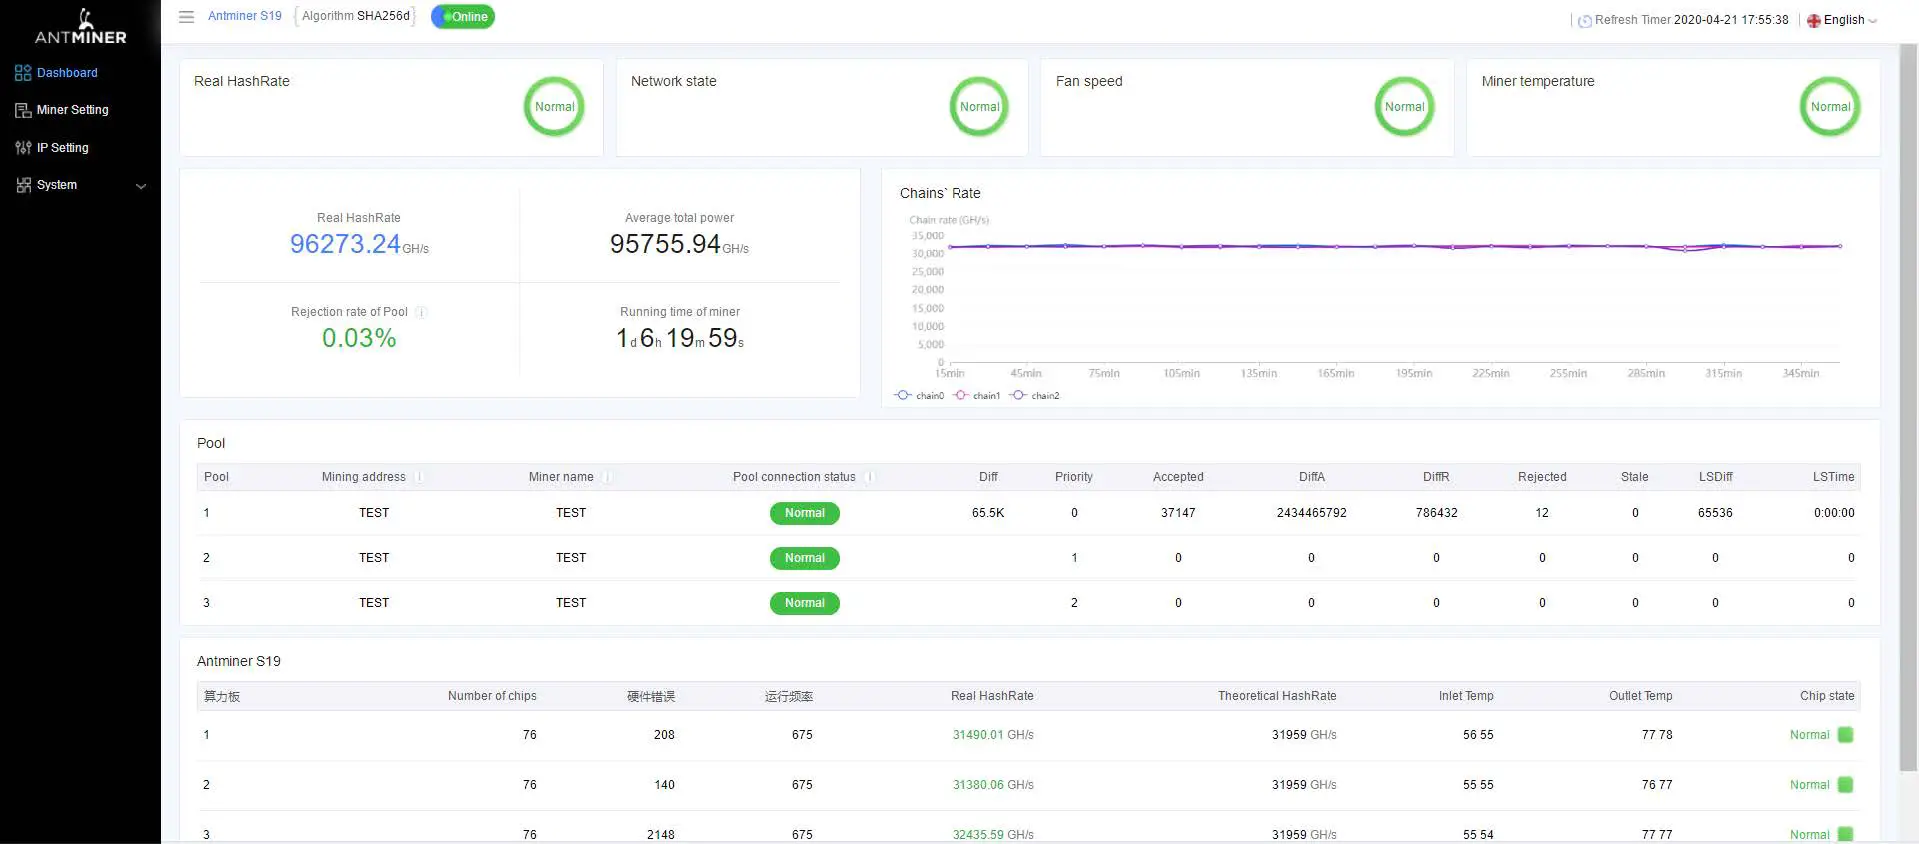Image resolution: width=1919 pixels, height=844 pixels.
Task: Click info icon by Pool connection status
Action: 870,477
